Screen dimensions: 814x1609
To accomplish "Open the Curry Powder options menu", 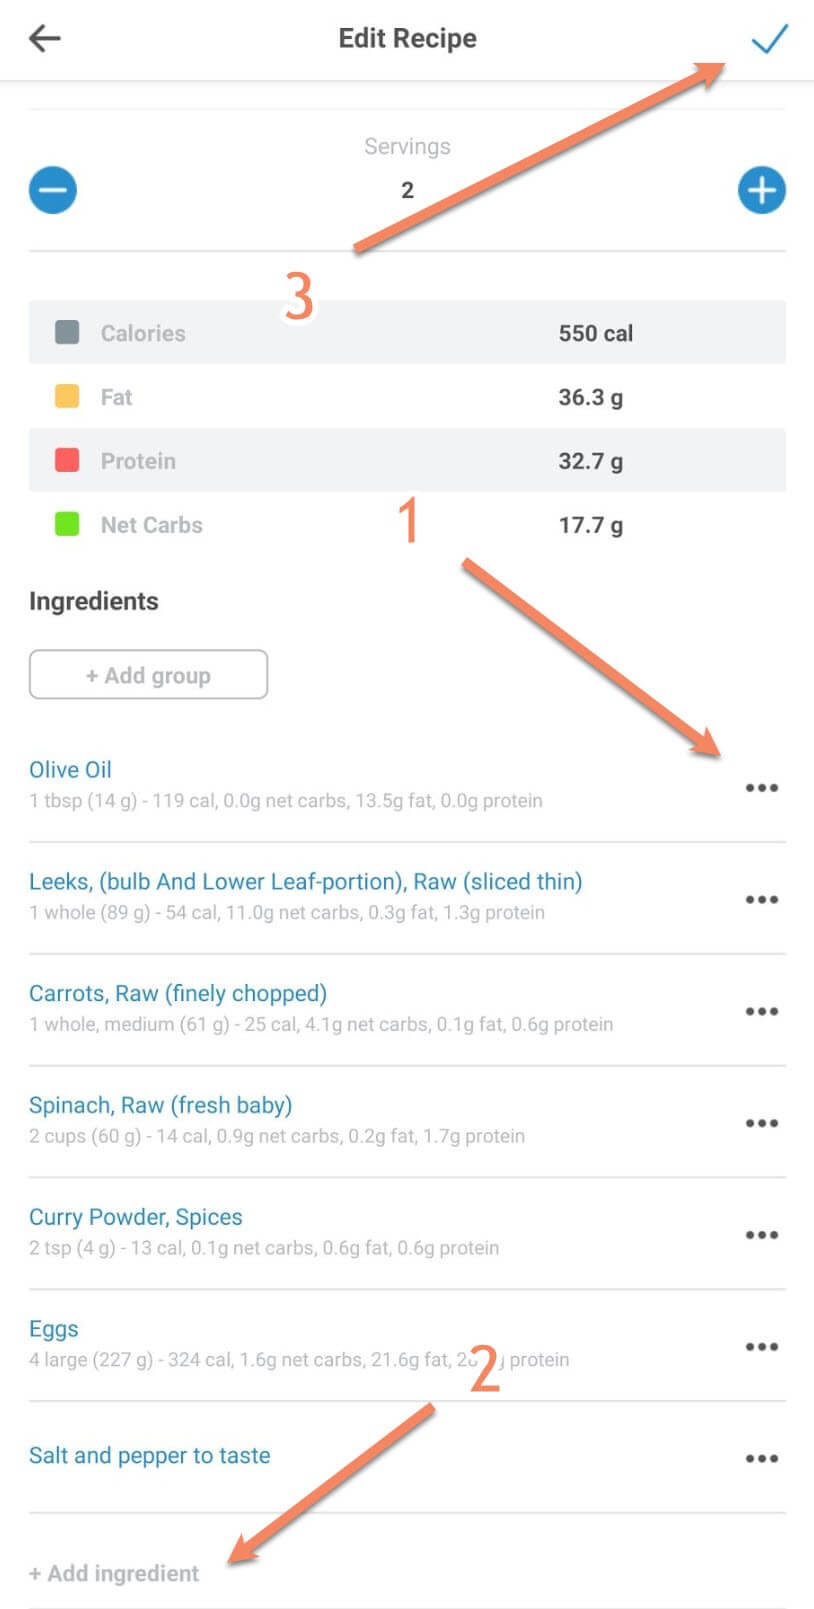I will coord(761,1236).
